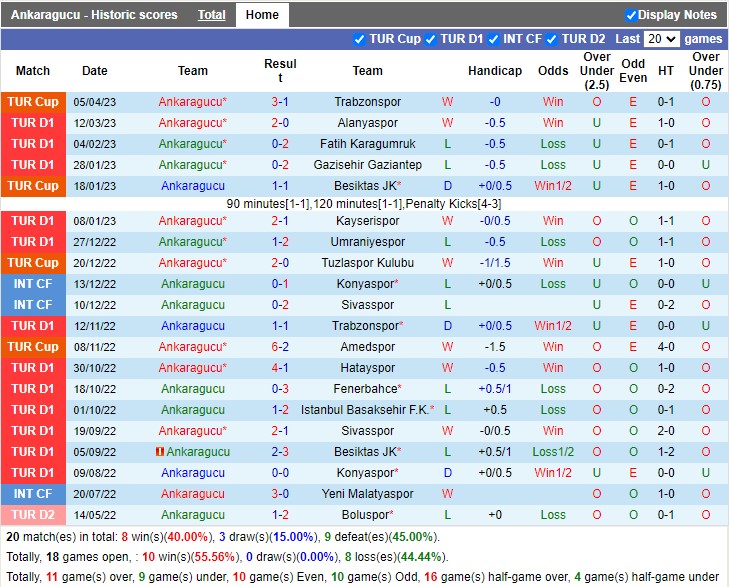The image size is (729, 587).
Task: Click the Alanyaspor team link
Action: tap(367, 123)
